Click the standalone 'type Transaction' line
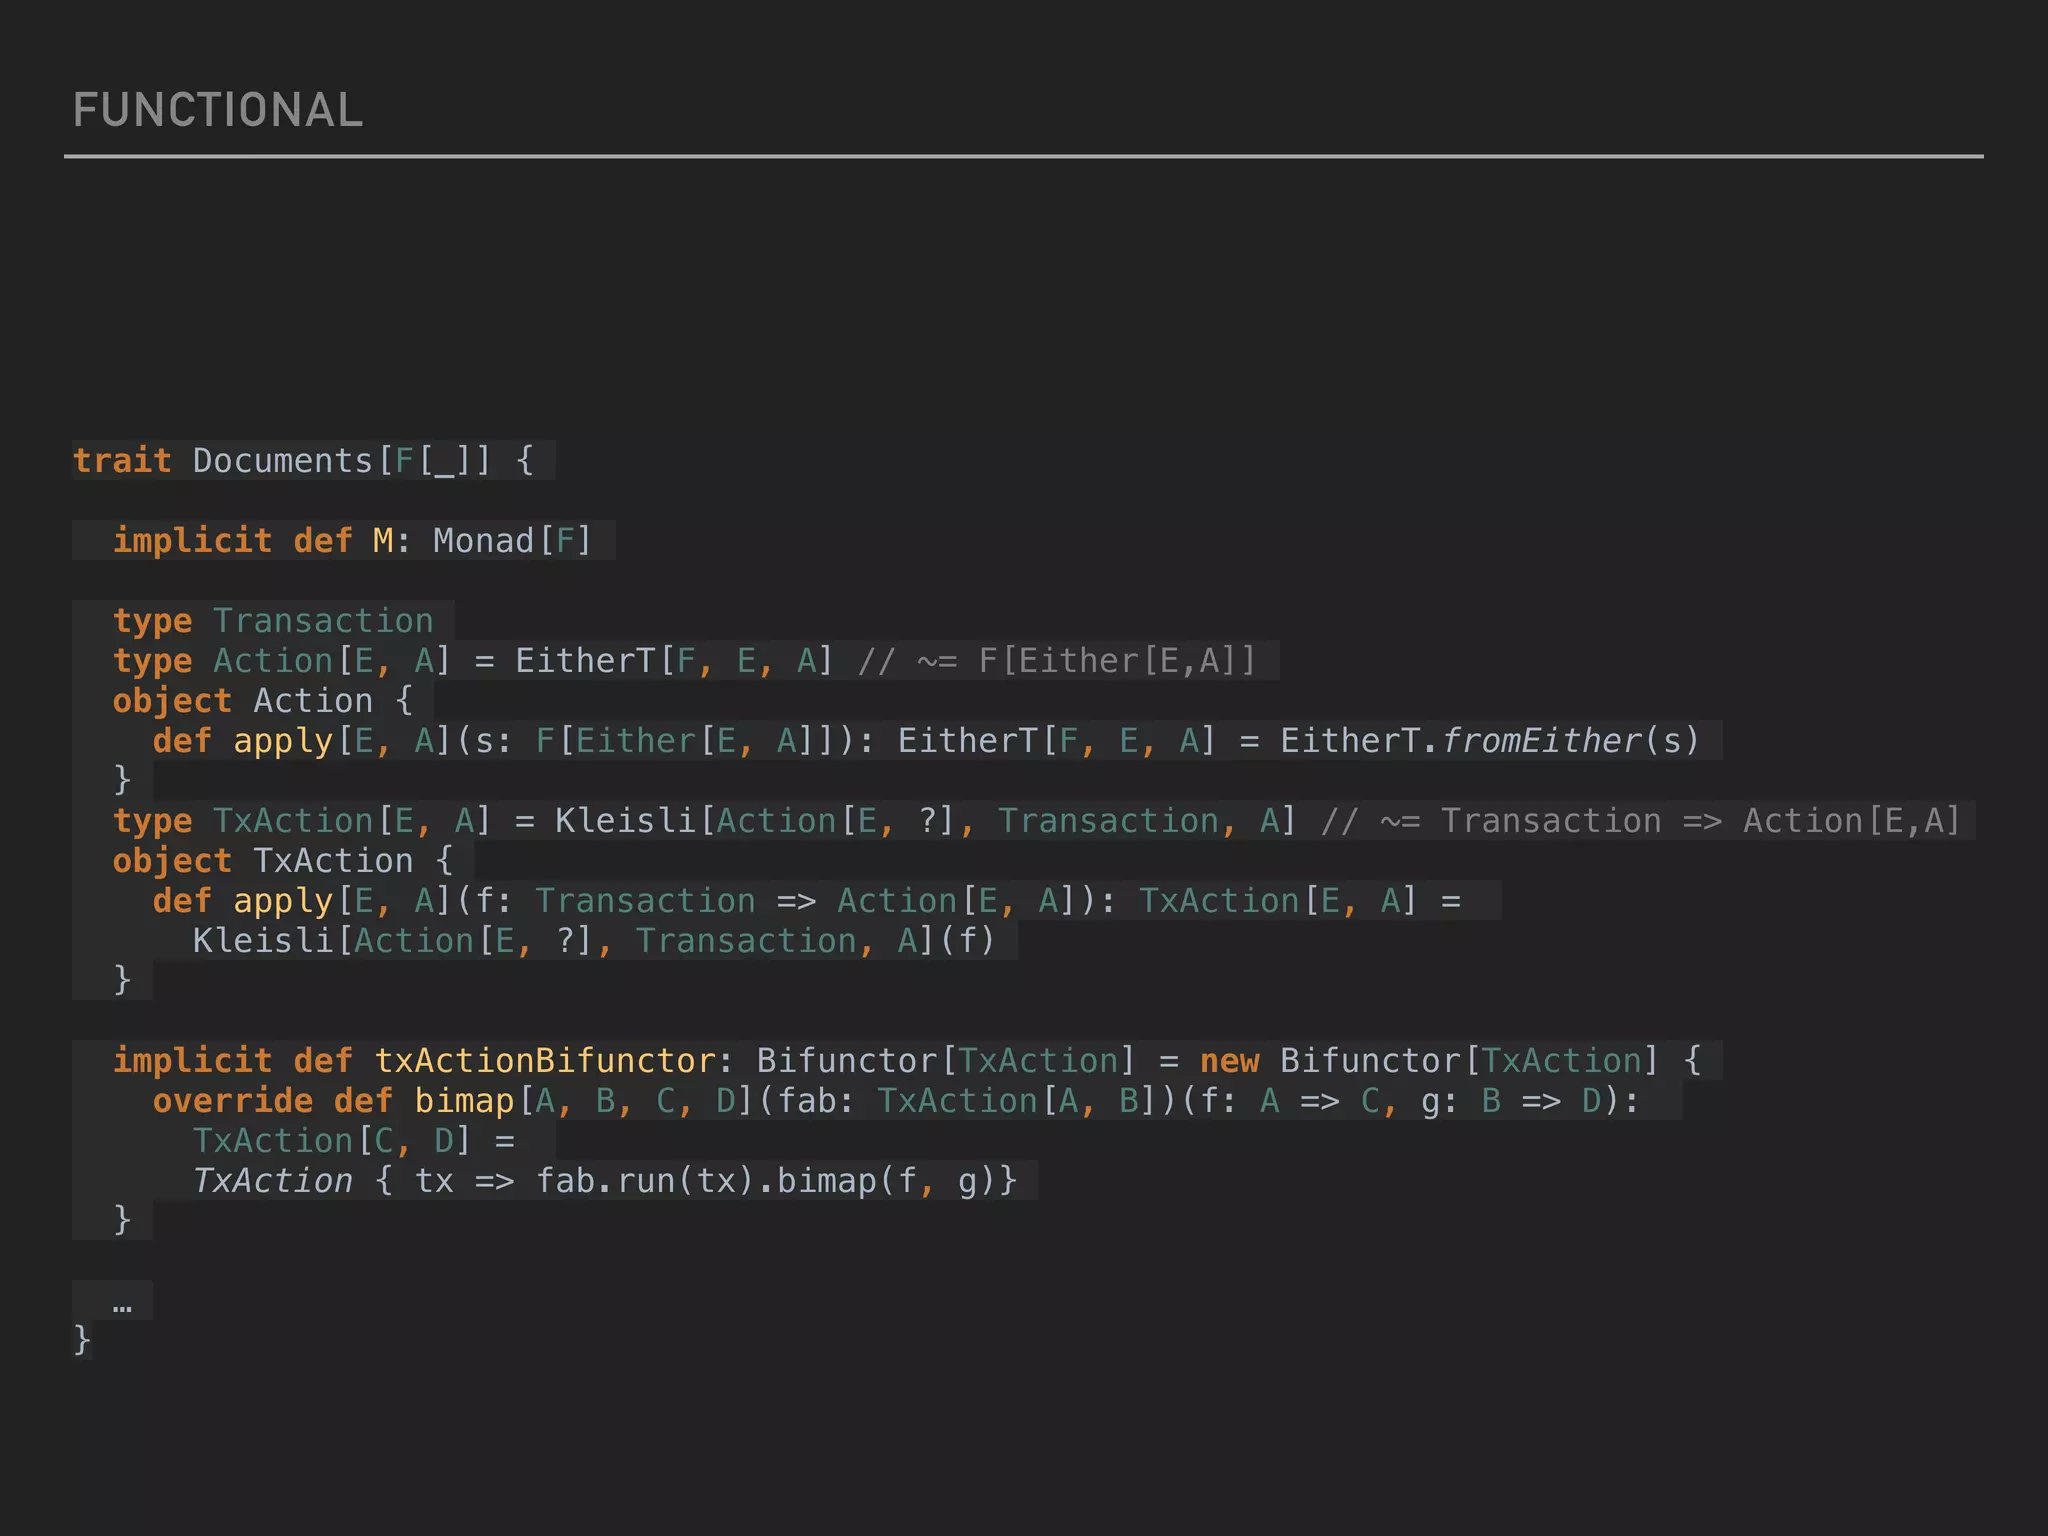 (273, 621)
